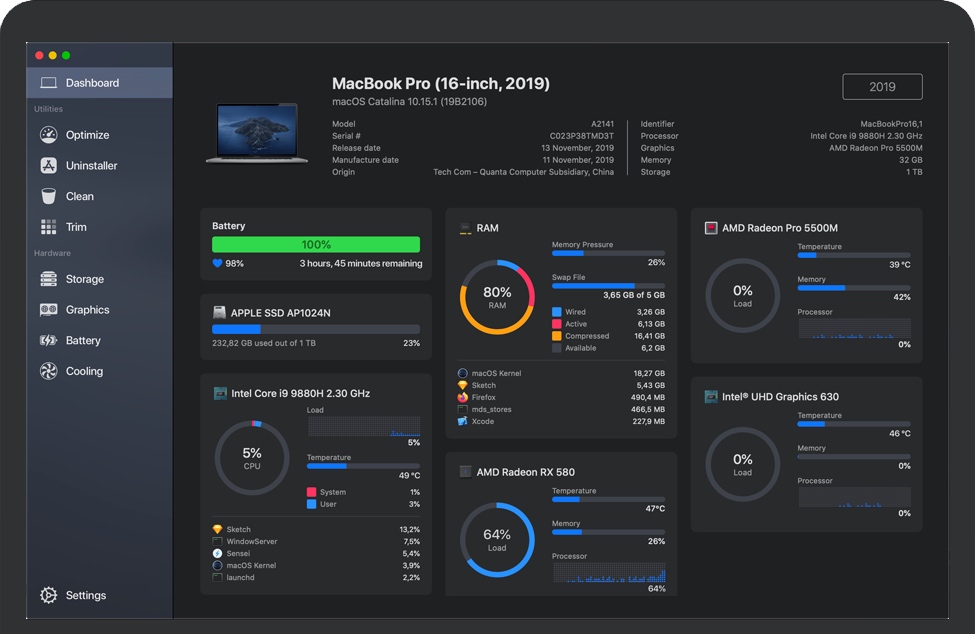This screenshot has height=634, width=975.
Task: Click the yellow minimize window button
Action: click(x=53, y=55)
